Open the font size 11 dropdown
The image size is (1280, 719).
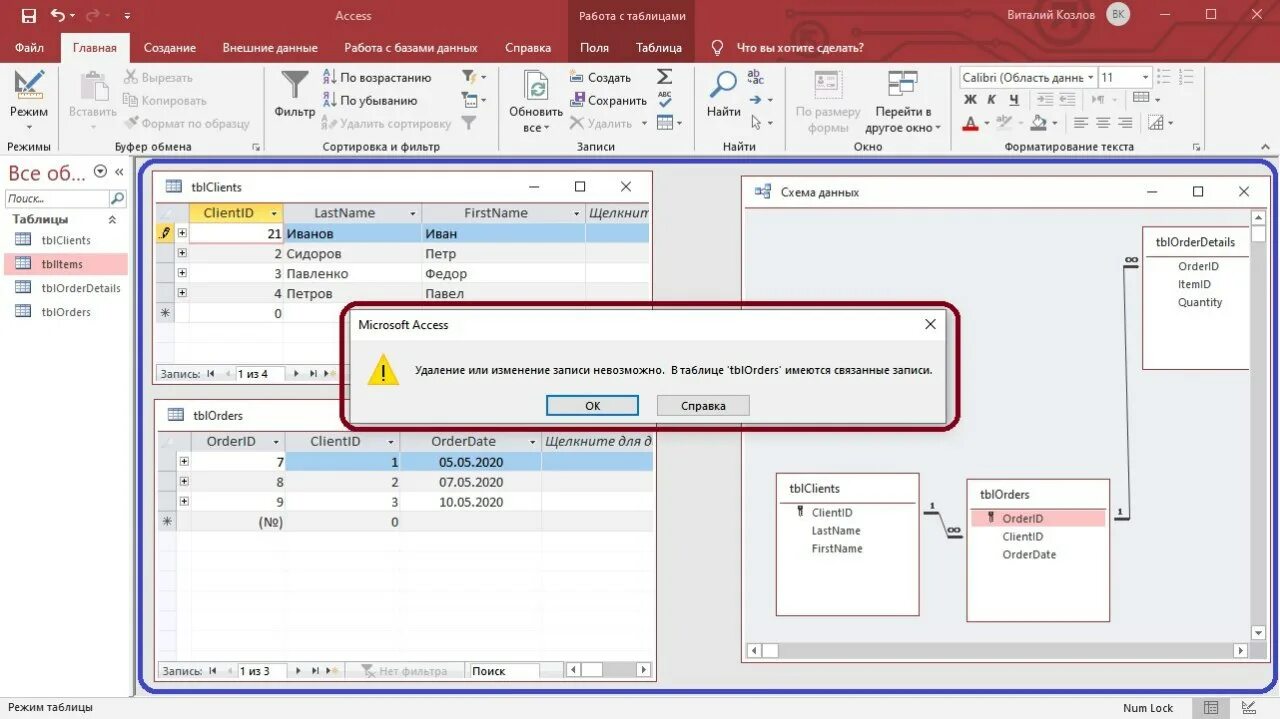(x=1144, y=77)
